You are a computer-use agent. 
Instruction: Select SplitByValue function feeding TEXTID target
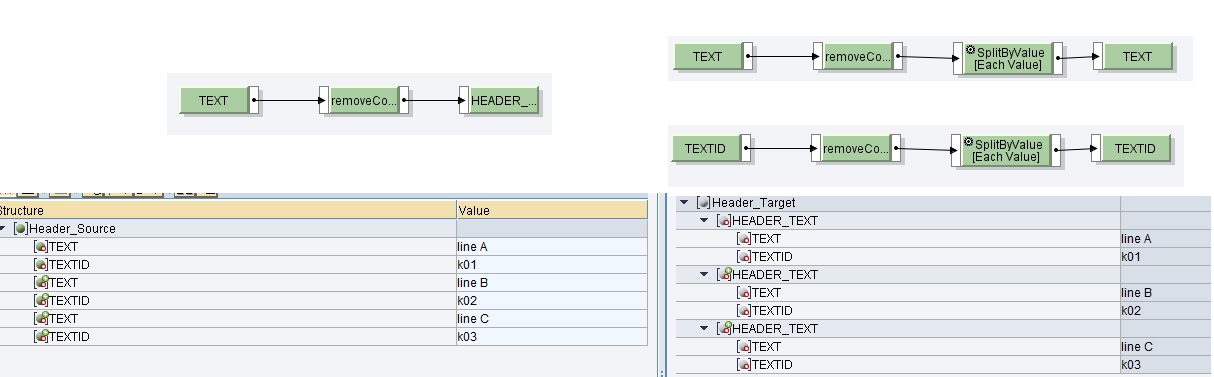(x=1005, y=150)
